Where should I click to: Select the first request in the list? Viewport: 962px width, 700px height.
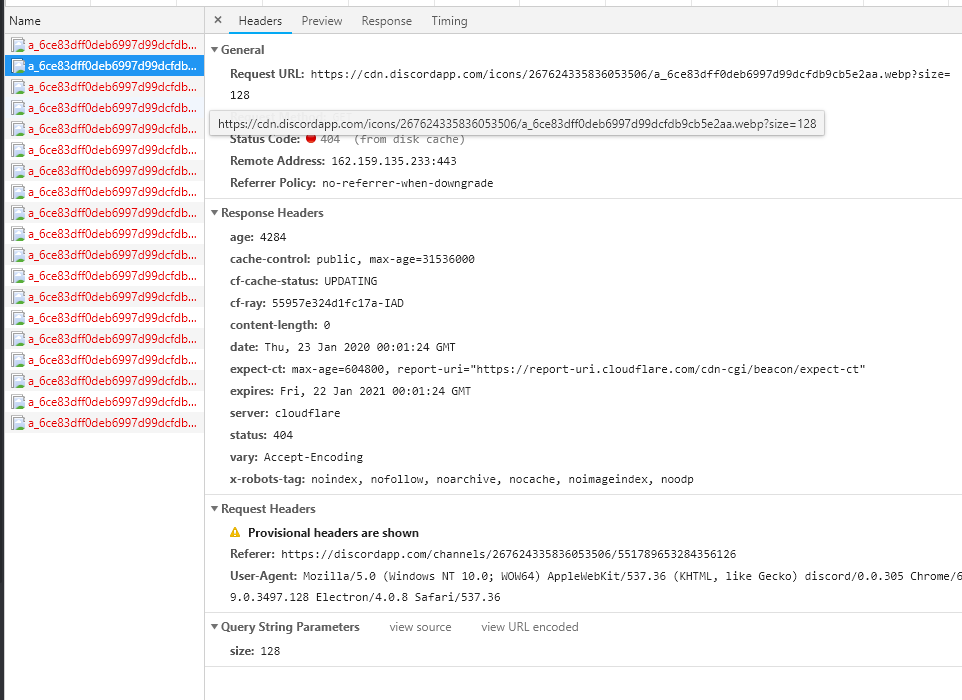tap(110, 45)
